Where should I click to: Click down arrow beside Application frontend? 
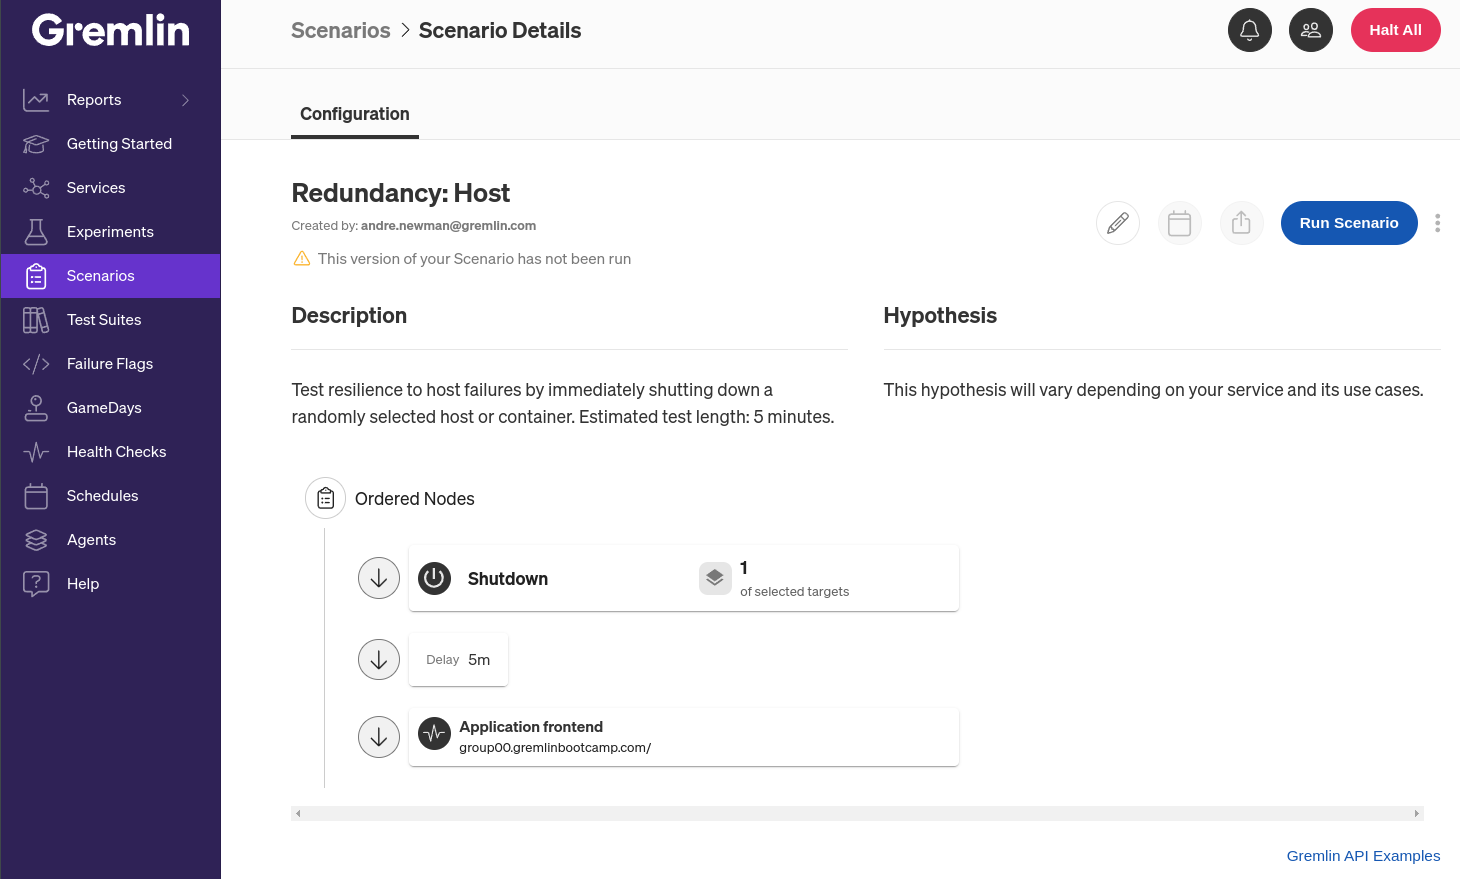(x=379, y=737)
